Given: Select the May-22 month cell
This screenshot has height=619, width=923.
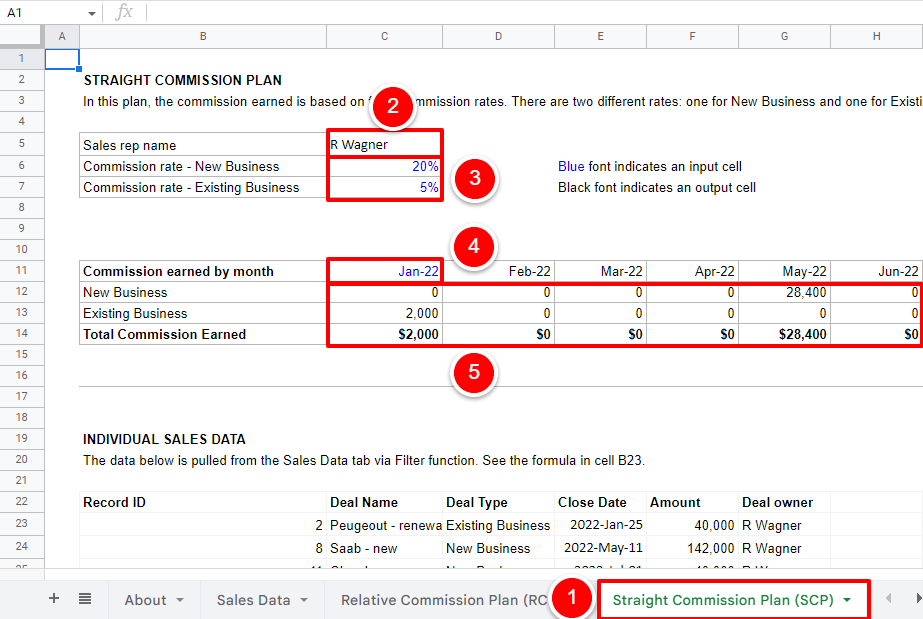Looking at the screenshot, I should (784, 271).
